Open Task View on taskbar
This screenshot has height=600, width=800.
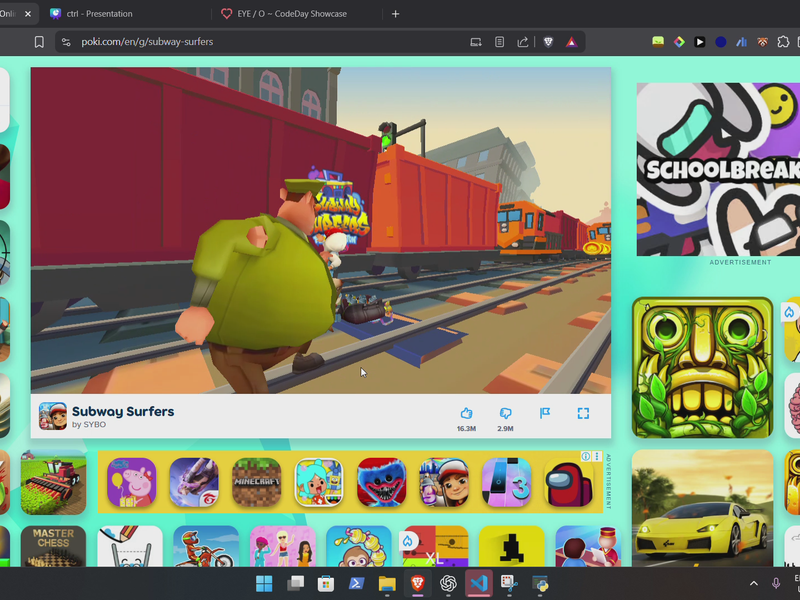tap(295, 583)
